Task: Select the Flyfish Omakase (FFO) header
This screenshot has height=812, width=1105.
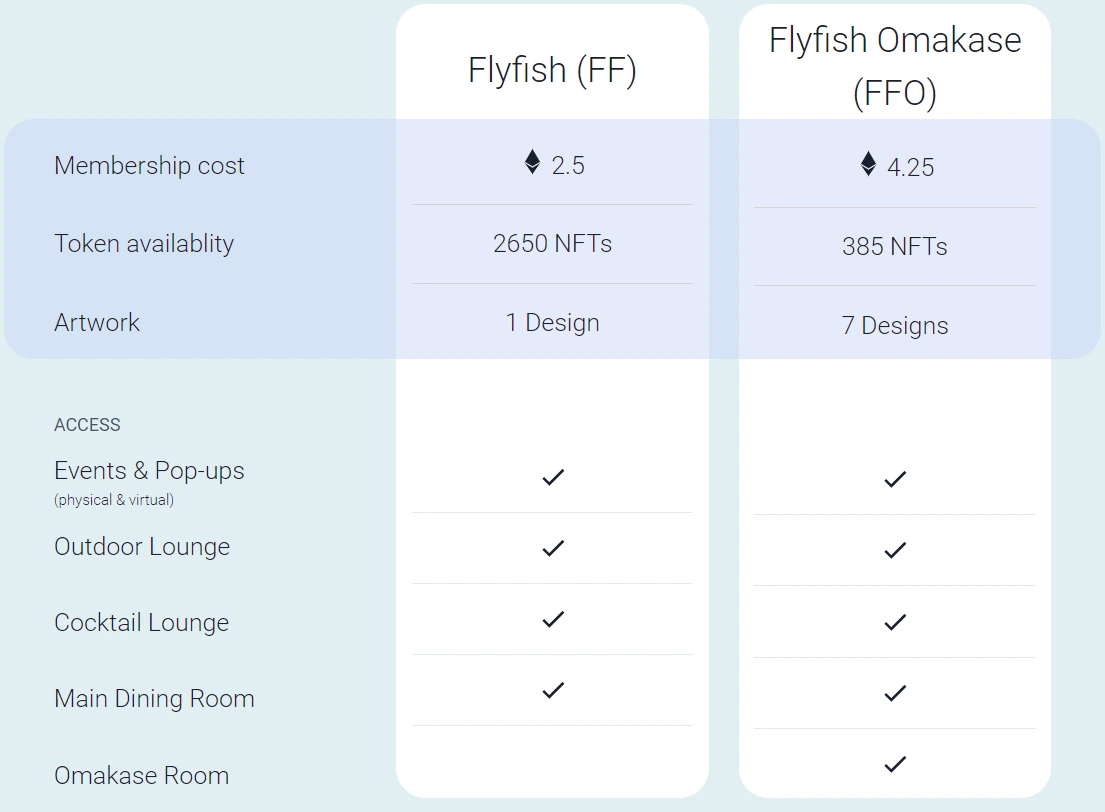Action: point(895,66)
